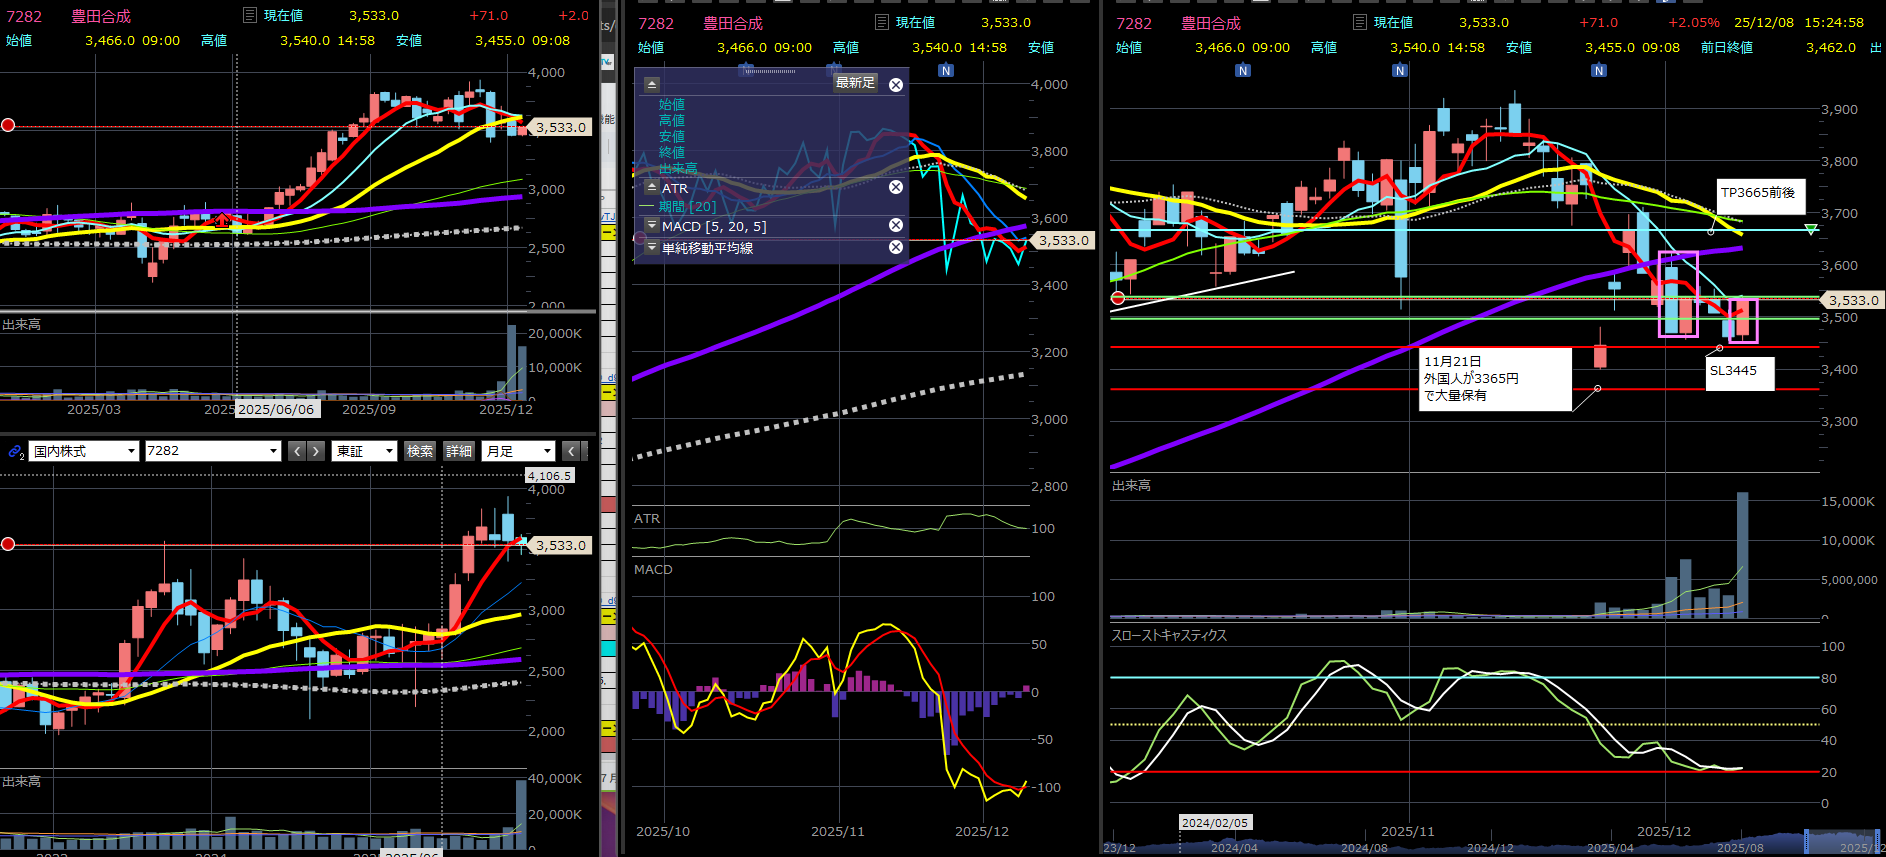This screenshot has height=857, width=1886.
Task: Open the 国内株式 market type dropdown
Action: (x=84, y=452)
